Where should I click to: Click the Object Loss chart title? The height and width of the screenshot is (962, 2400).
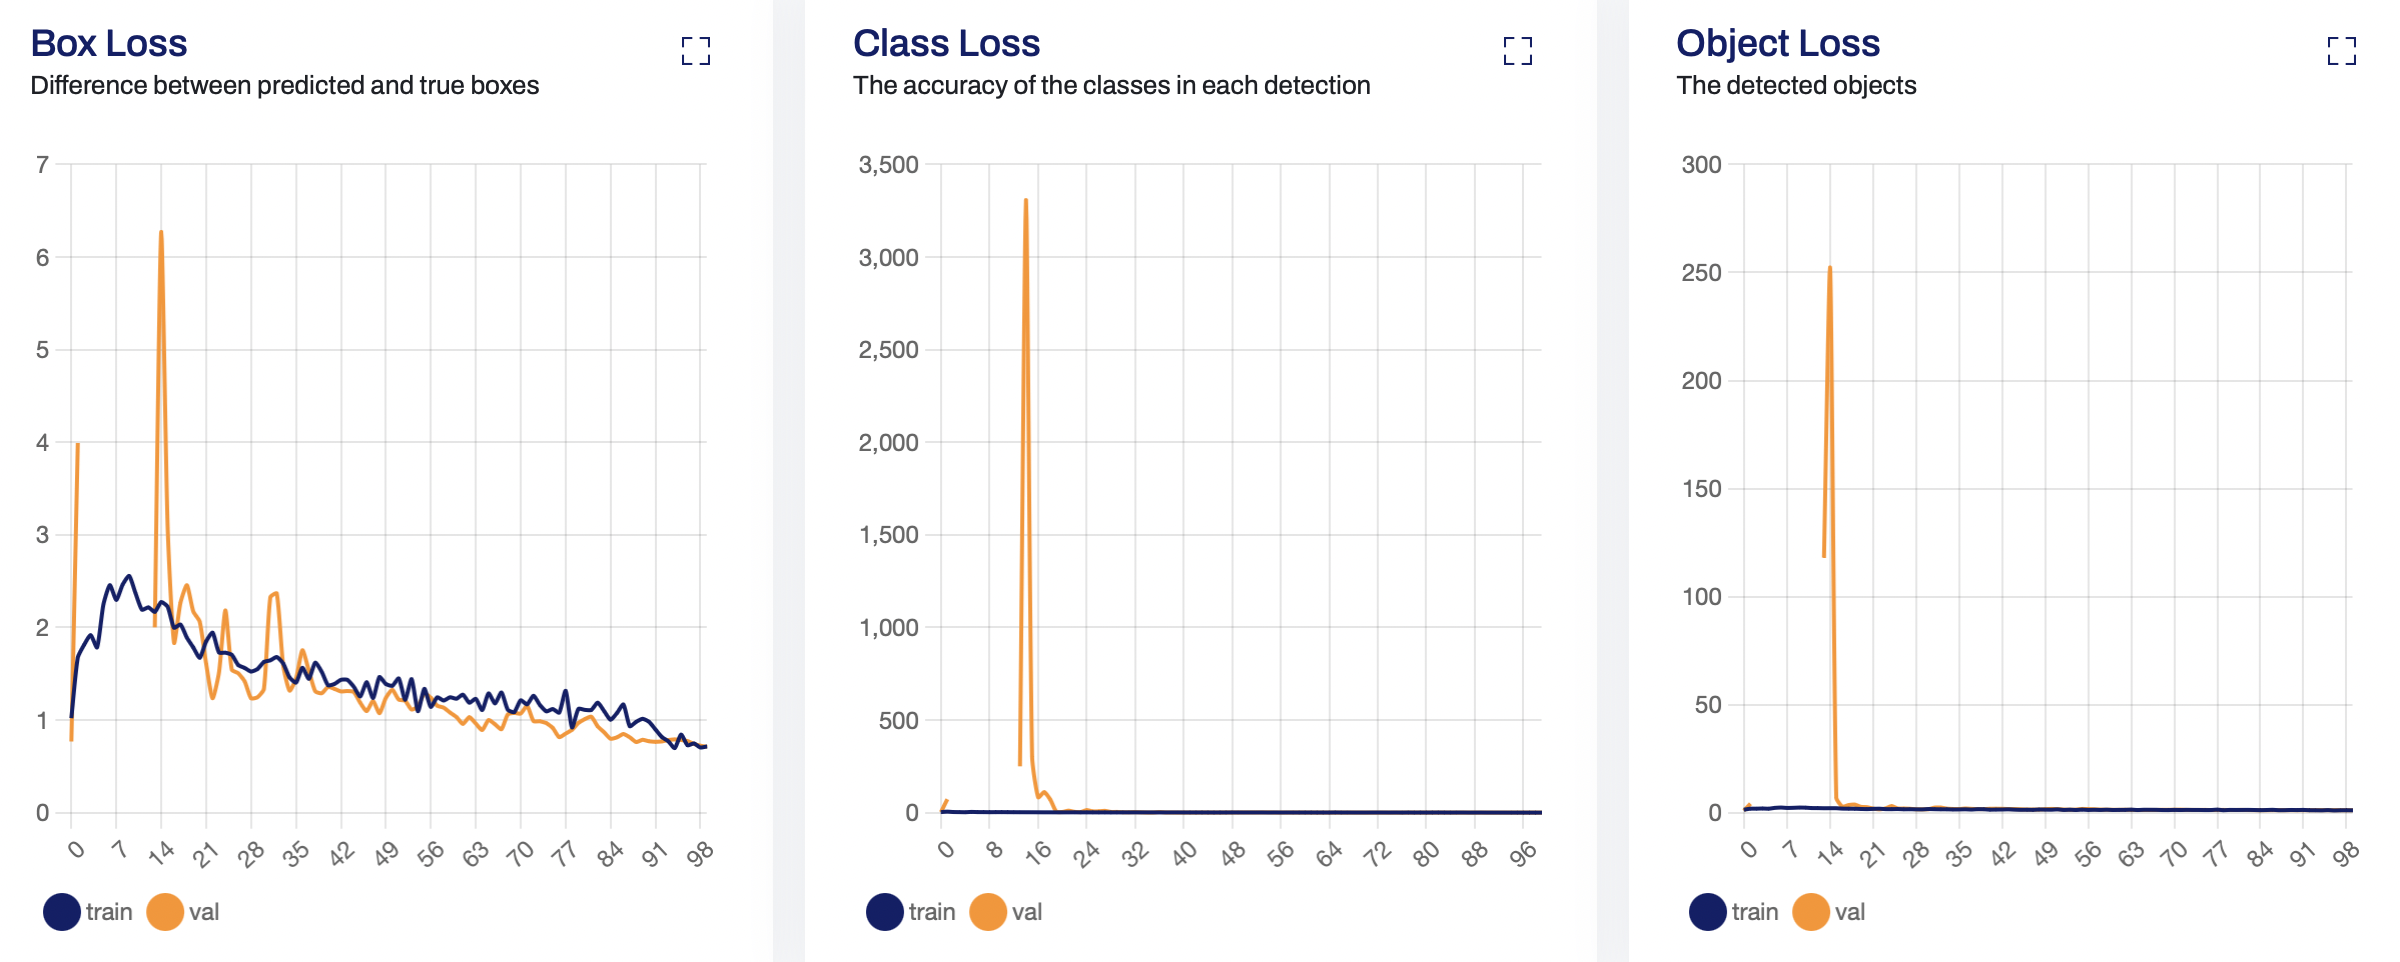pyautogui.click(x=1778, y=44)
